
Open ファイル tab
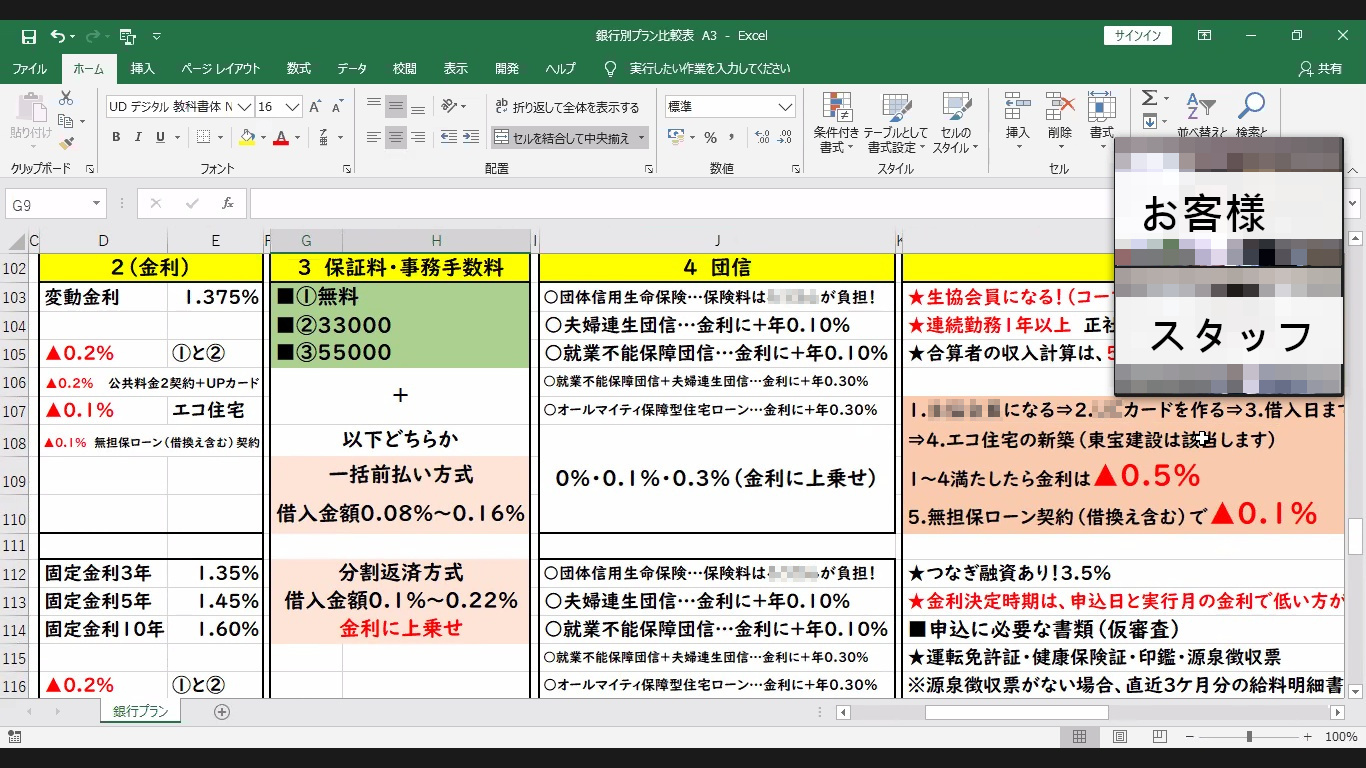tap(29, 69)
